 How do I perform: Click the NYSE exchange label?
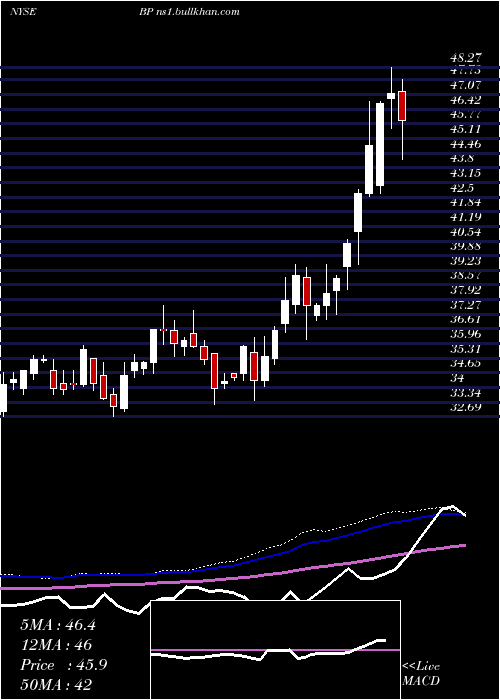coord(23,12)
